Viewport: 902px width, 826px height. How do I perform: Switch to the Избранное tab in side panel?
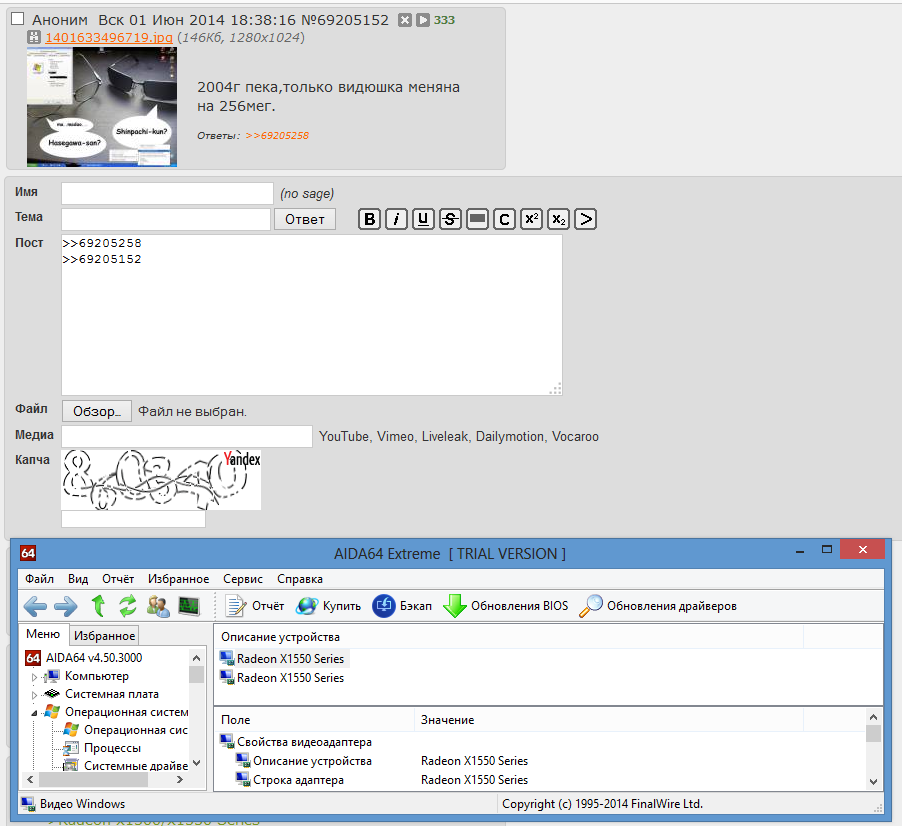[x=104, y=636]
